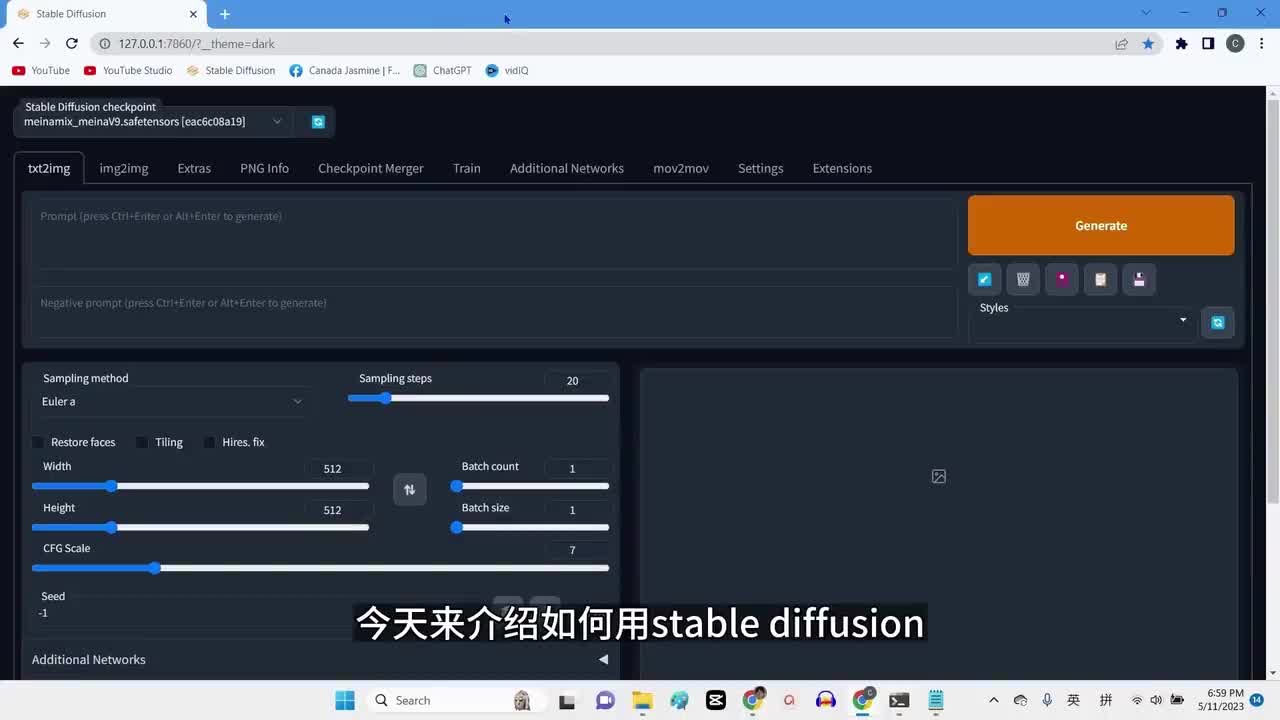The width and height of the screenshot is (1280, 720).
Task: Expand the Additional Networks section
Action: tap(603, 659)
